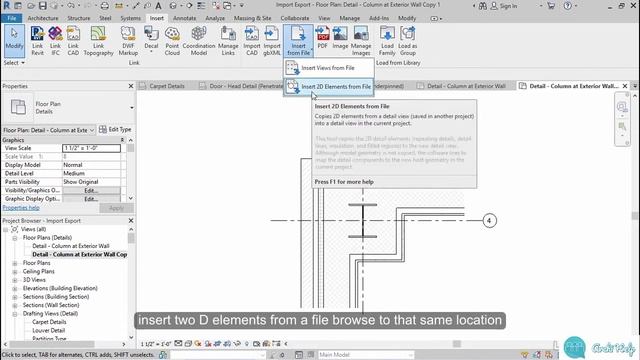Click the Text tool icon in quick access toolbar
This screenshot has height=360, width=640.
pos(158,6)
